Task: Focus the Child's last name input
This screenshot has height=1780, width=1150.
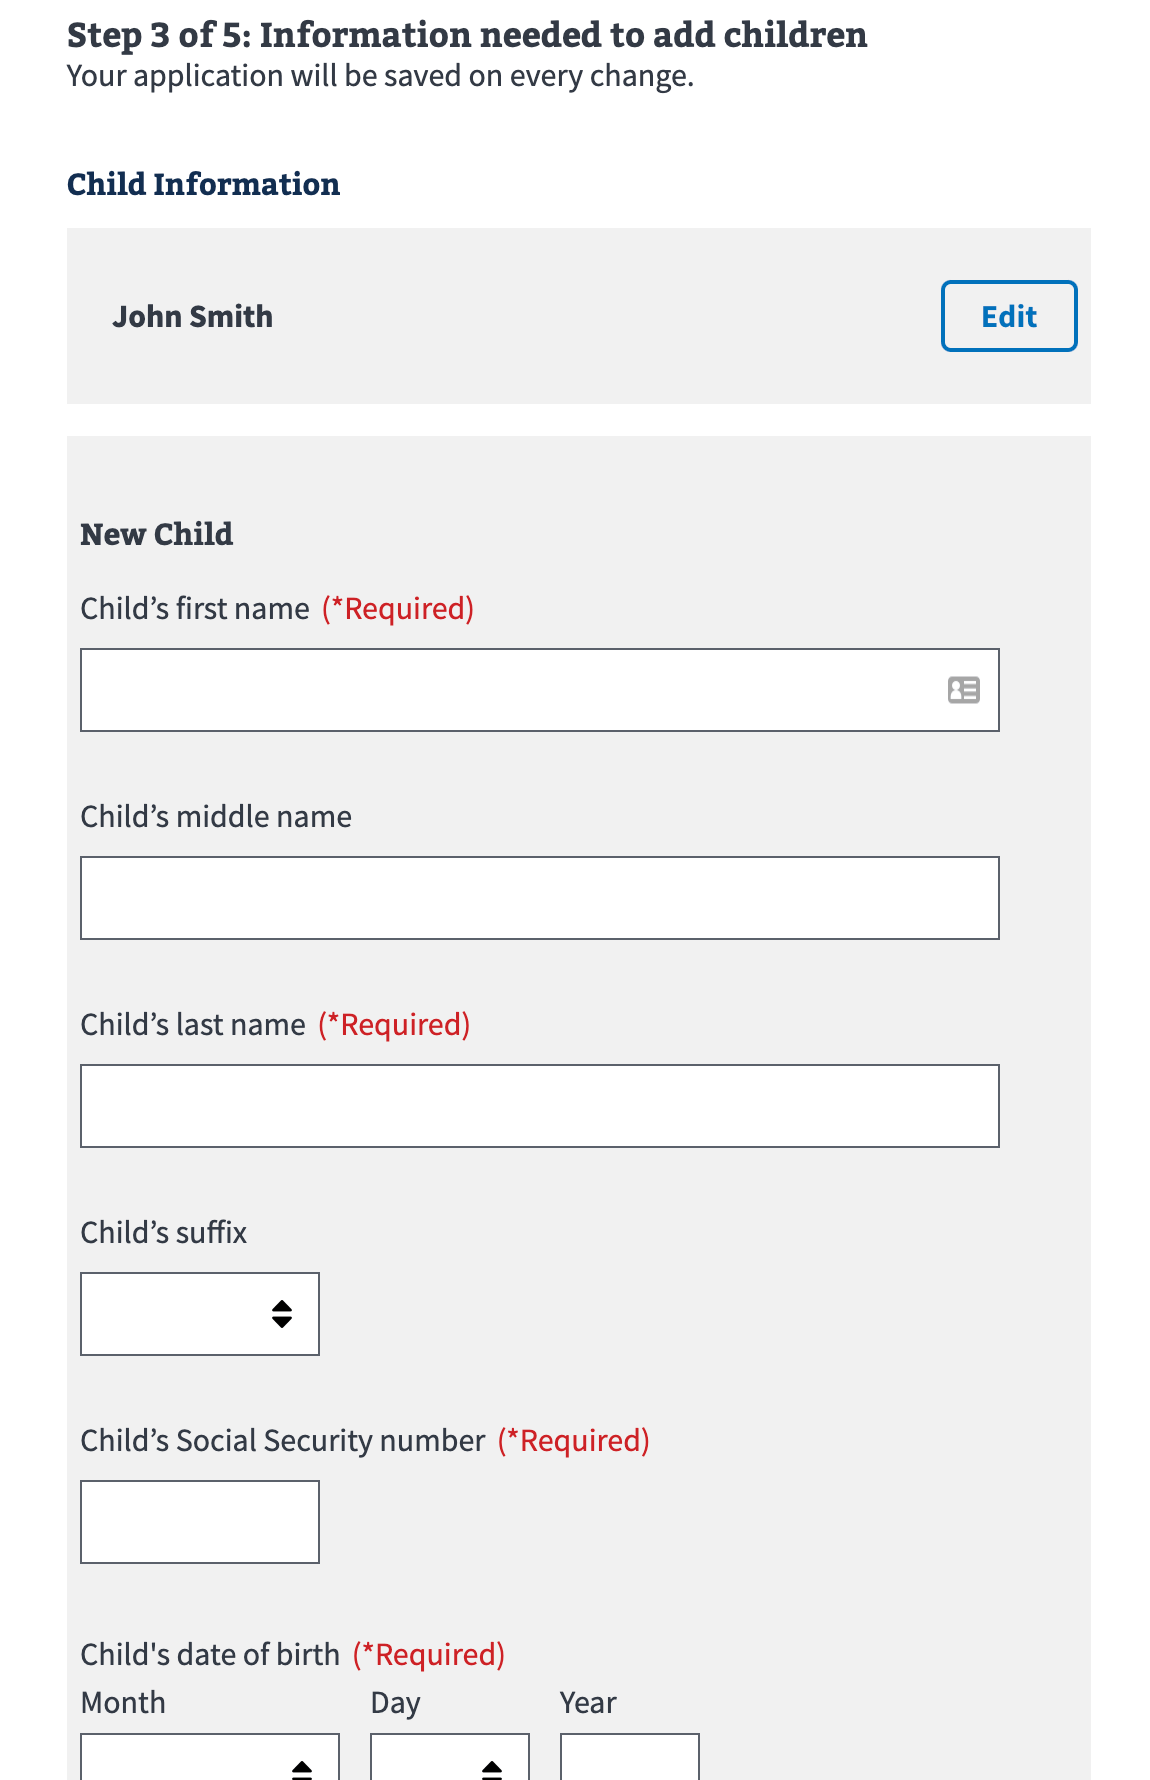Action: (x=540, y=1105)
